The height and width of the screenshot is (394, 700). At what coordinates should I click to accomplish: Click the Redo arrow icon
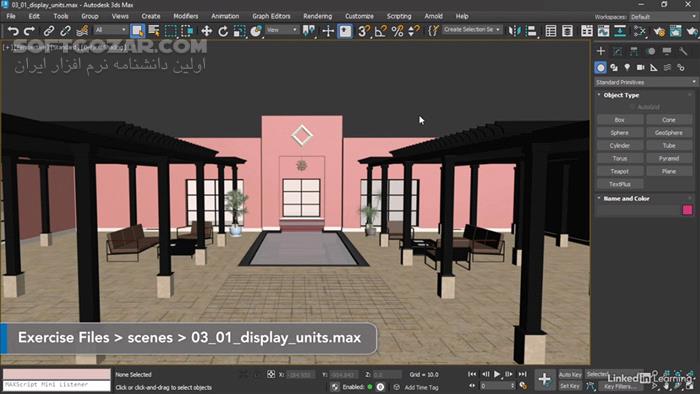pos(29,31)
